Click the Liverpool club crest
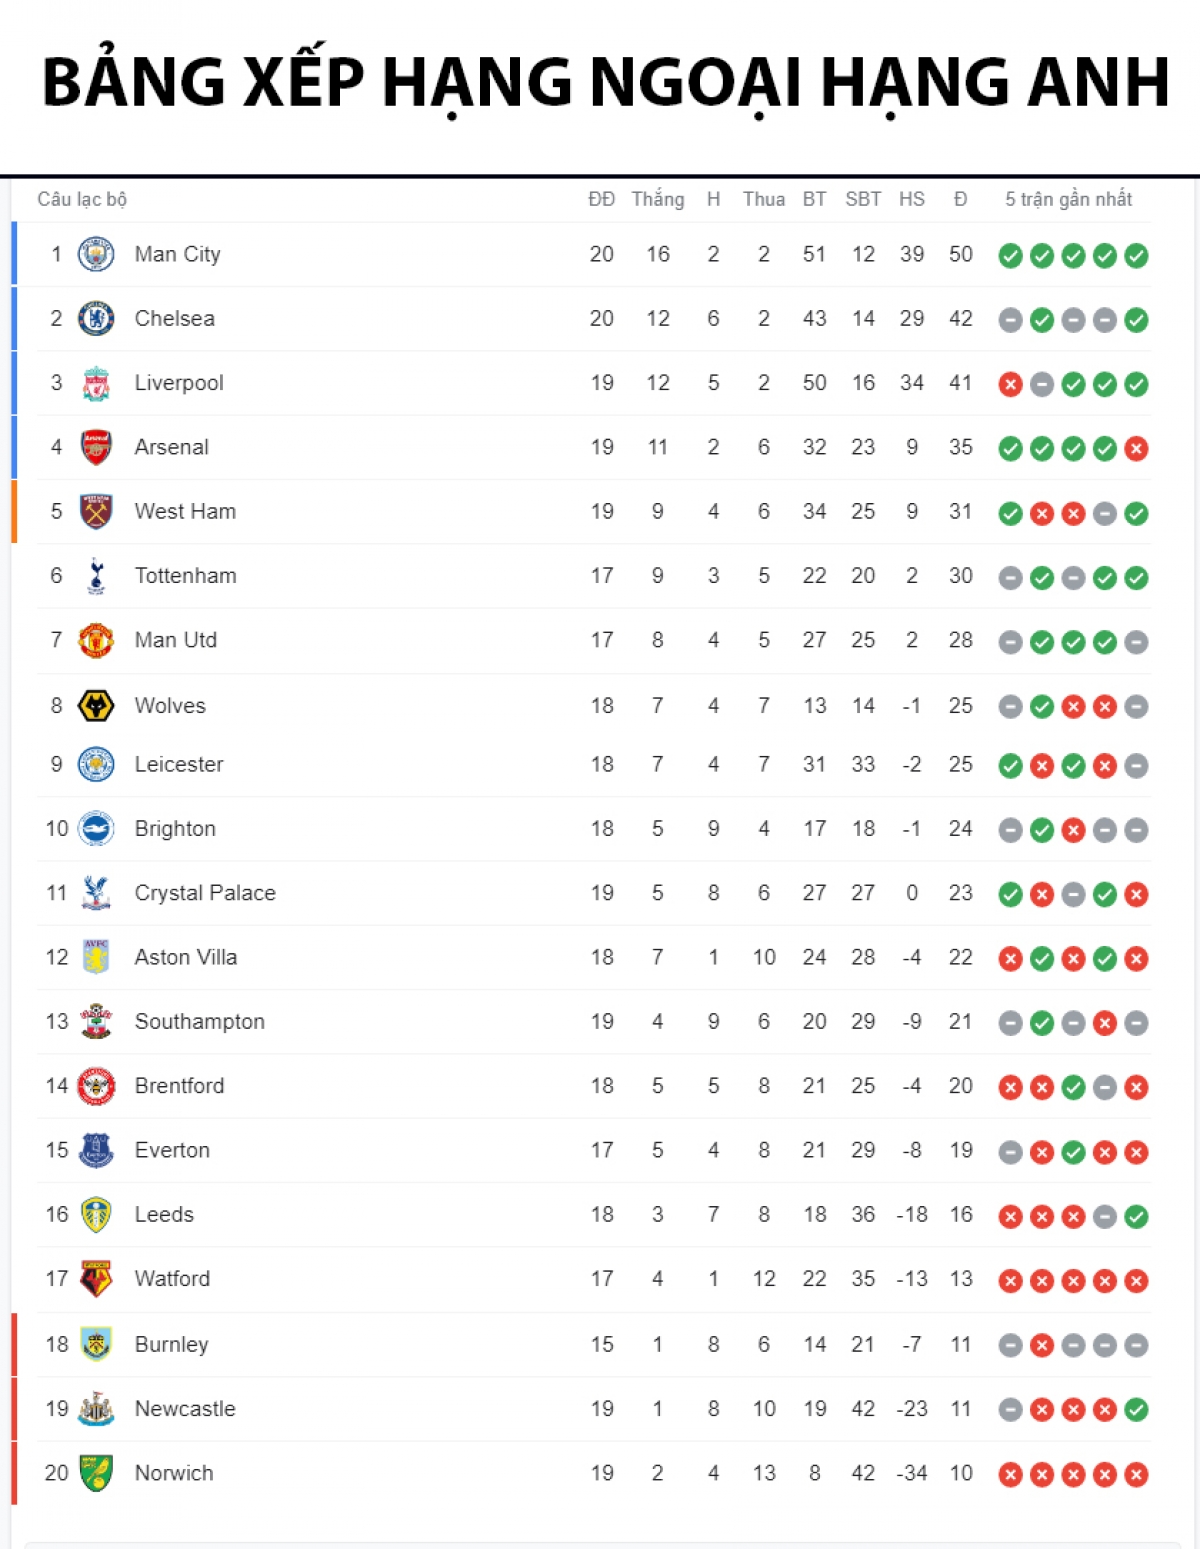Image resolution: width=1200 pixels, height=1549 pixels. pyautogui.click(x=96, y=384)
